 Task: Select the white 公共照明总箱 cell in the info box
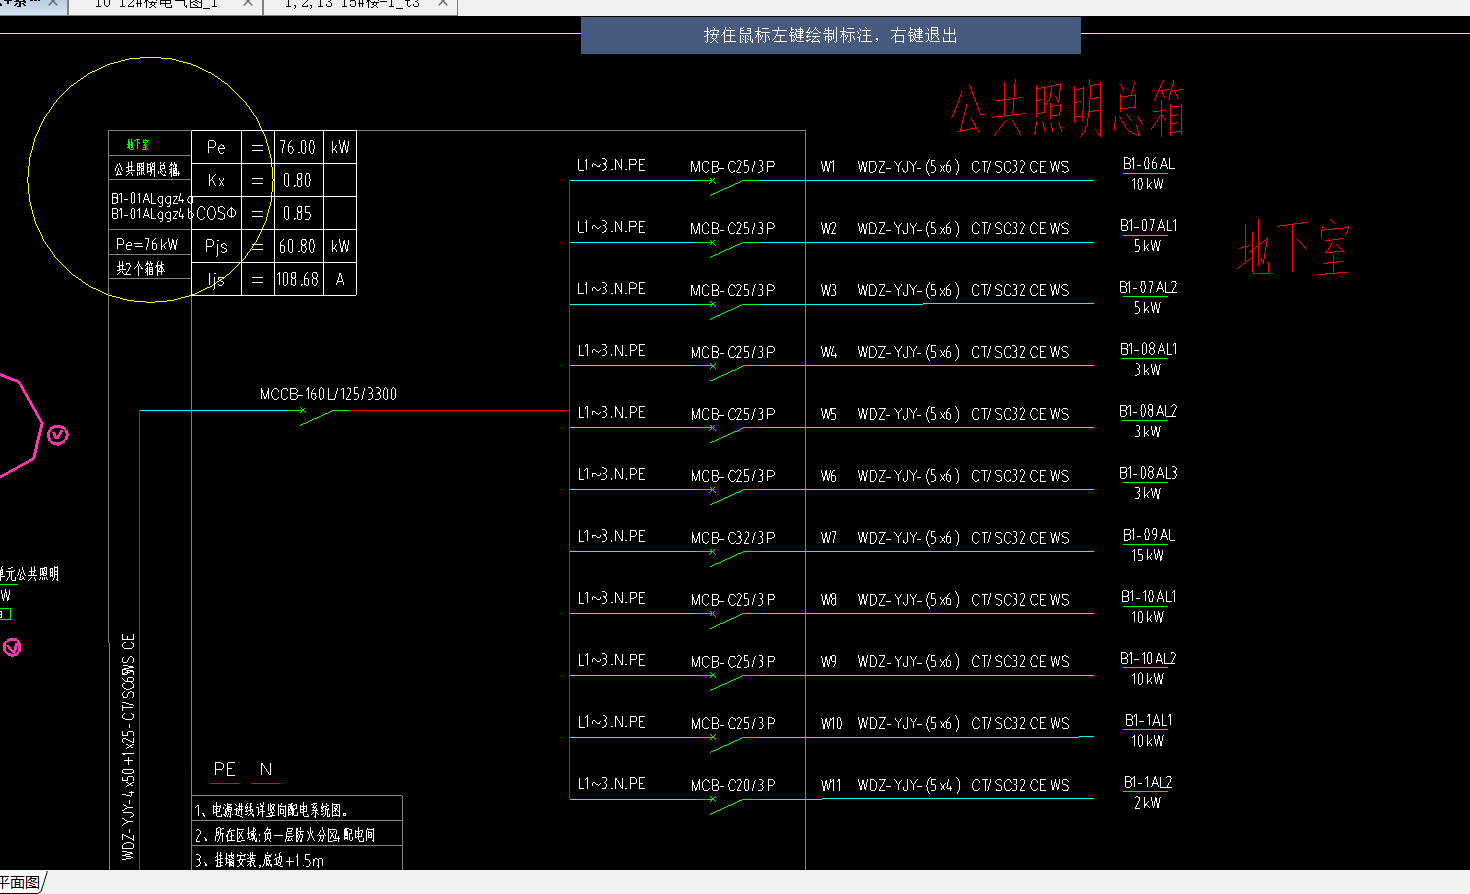pos(147,169)
